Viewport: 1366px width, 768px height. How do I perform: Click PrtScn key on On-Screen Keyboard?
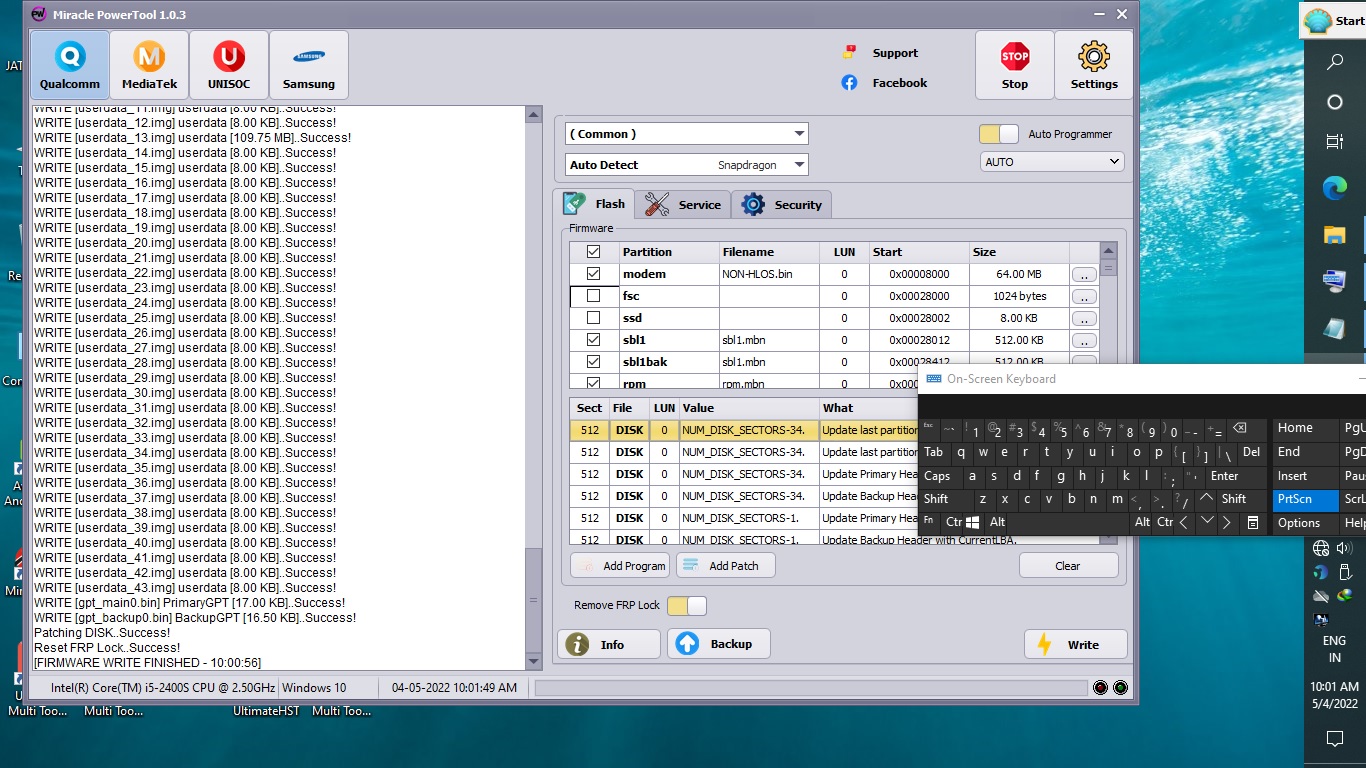pos(1305,499)
